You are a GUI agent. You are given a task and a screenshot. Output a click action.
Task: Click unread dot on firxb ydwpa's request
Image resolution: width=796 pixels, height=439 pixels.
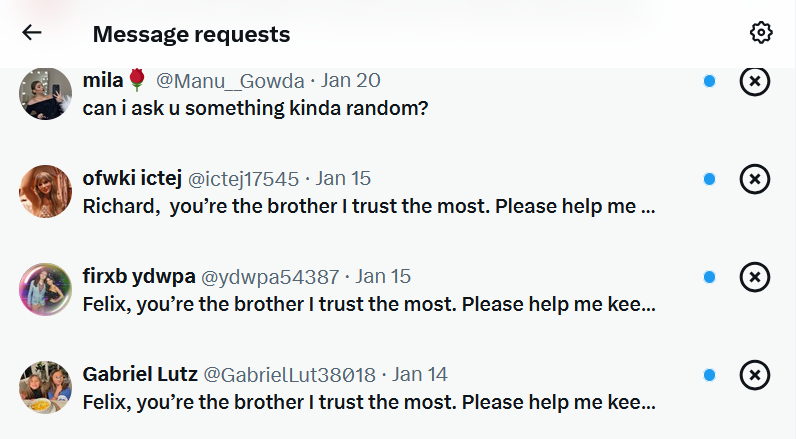pos(709,277)
